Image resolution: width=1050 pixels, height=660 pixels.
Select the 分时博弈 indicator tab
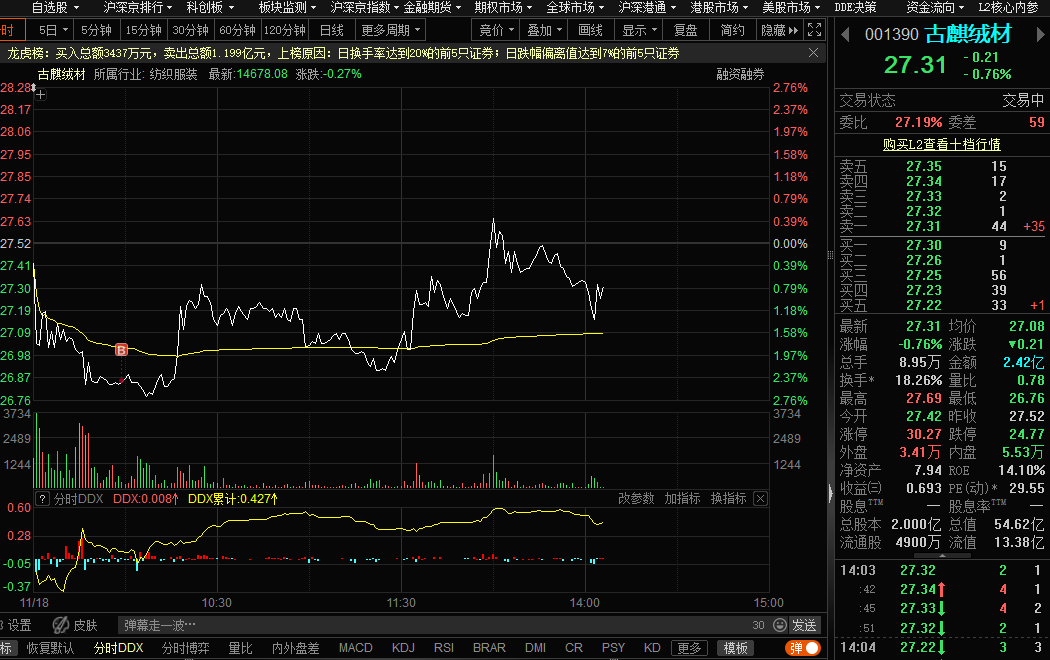coord(185,648)
